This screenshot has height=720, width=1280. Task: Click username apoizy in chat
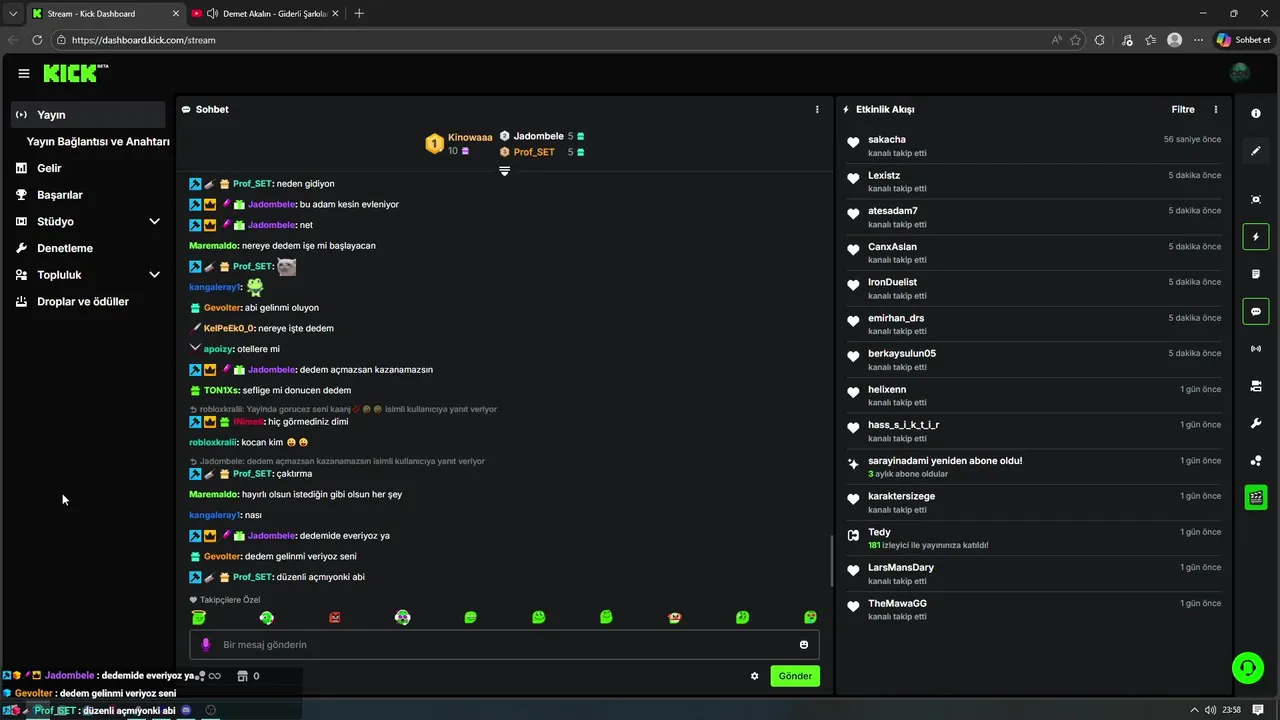click(218, 349)
